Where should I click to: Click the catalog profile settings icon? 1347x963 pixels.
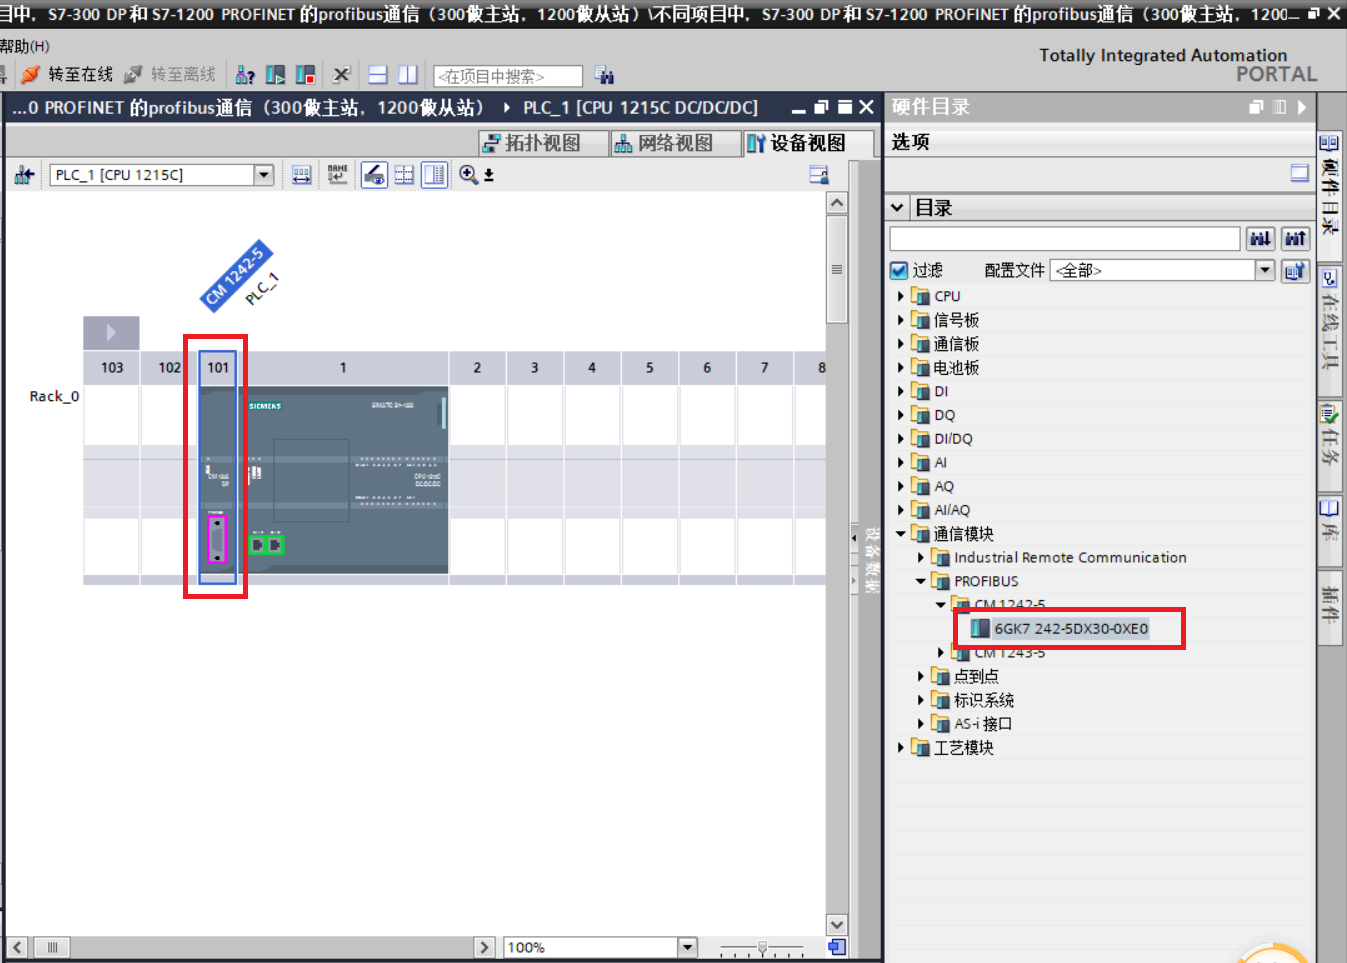coord(1295,270)
